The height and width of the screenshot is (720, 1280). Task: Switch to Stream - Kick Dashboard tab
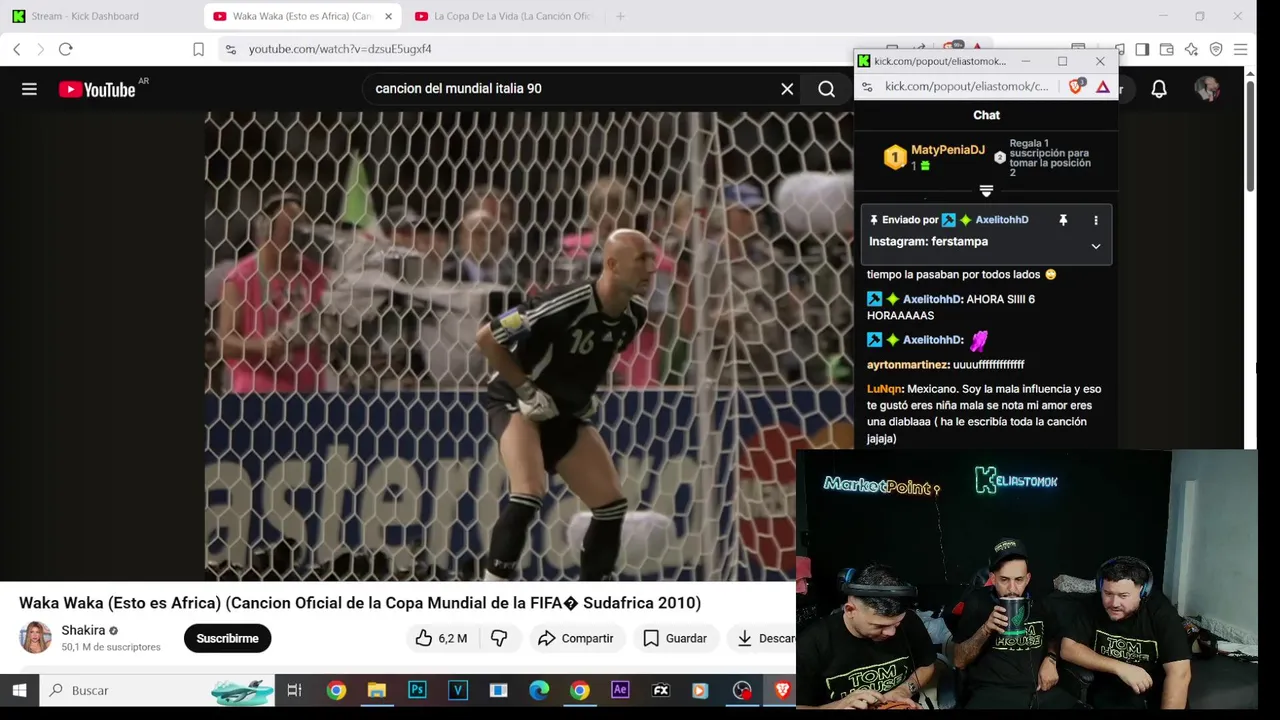point(85,16)
